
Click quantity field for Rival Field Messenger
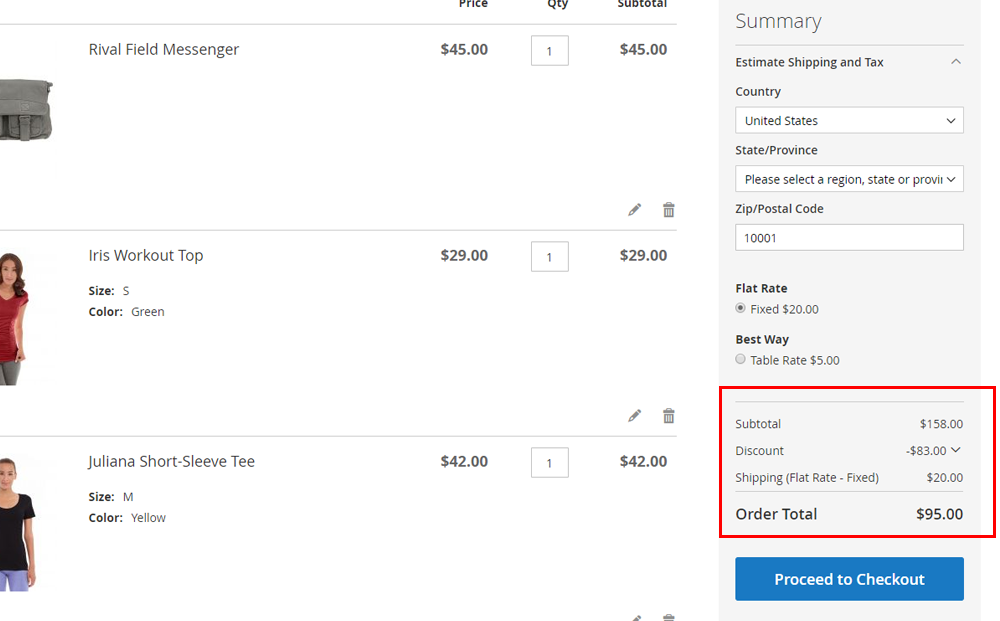[550, 50]
